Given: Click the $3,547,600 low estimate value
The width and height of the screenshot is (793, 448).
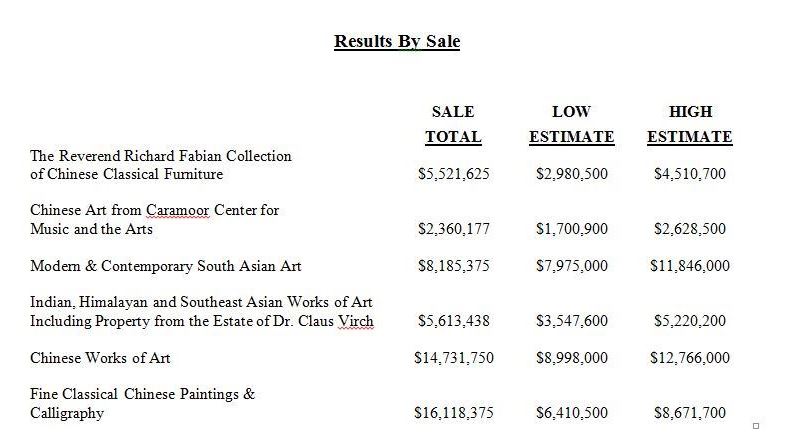Looking at the screenshot, I should pos(572,321).
